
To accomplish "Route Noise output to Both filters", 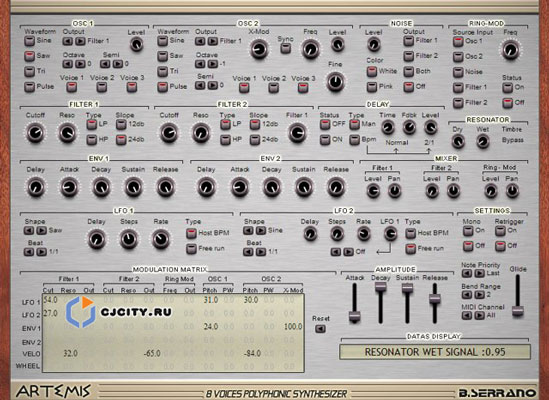I will (x=409, y=71).
